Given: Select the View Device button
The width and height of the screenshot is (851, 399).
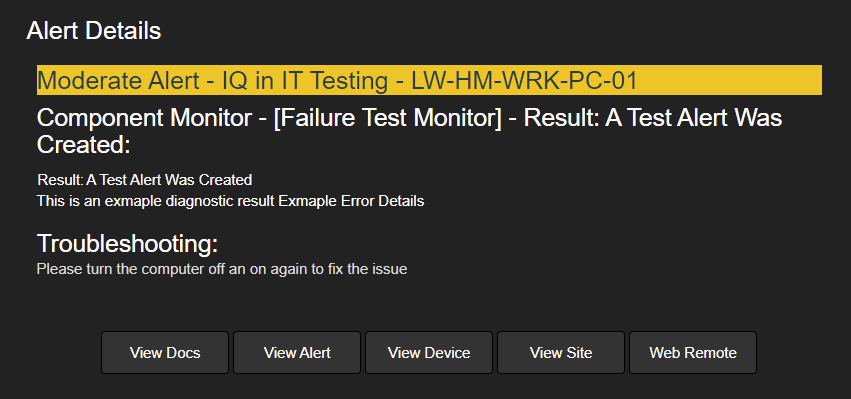Looking at the screenshot, I should pyautogui.click(x=429, y=353).
